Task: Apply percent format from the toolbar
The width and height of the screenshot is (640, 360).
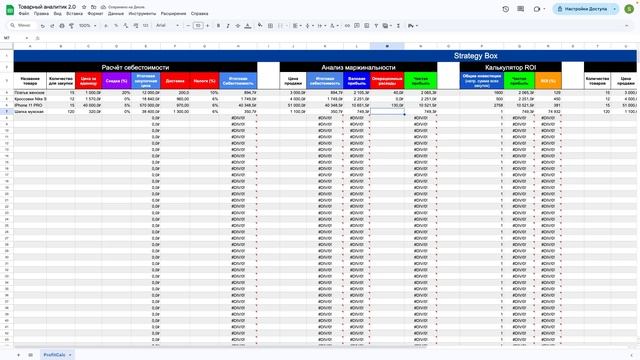Action: click(116, 26)
